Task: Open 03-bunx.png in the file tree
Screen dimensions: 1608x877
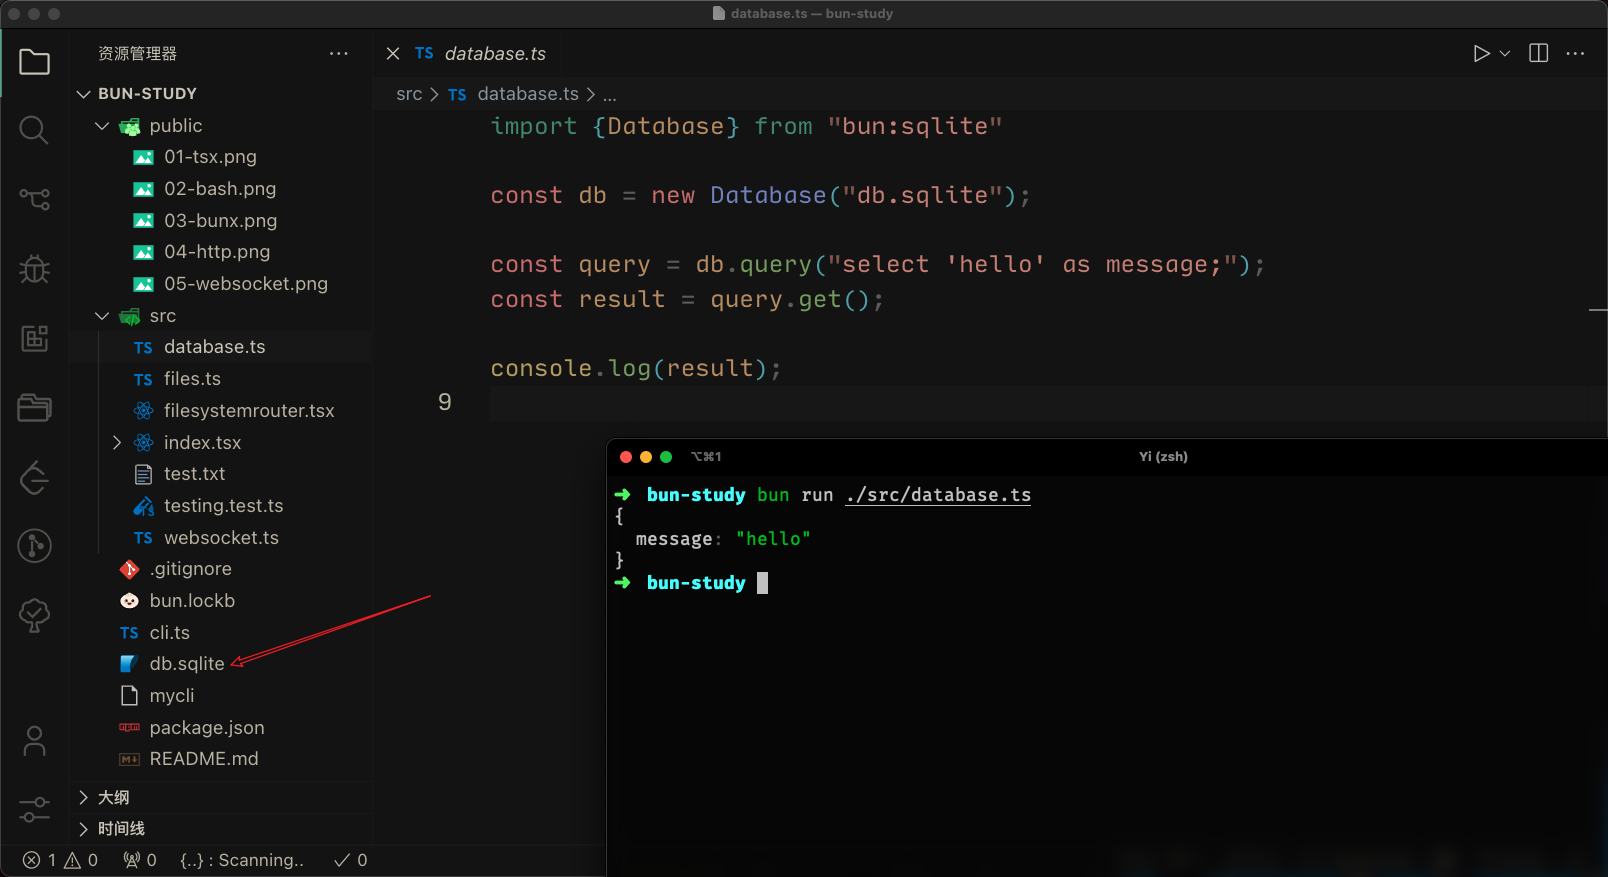Action: (x=221, y=220)
